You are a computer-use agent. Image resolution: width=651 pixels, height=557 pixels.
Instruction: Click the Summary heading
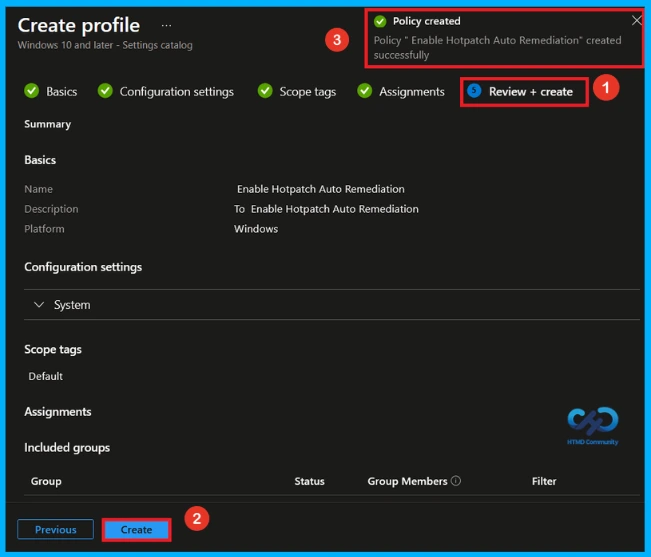coord(47,124)
